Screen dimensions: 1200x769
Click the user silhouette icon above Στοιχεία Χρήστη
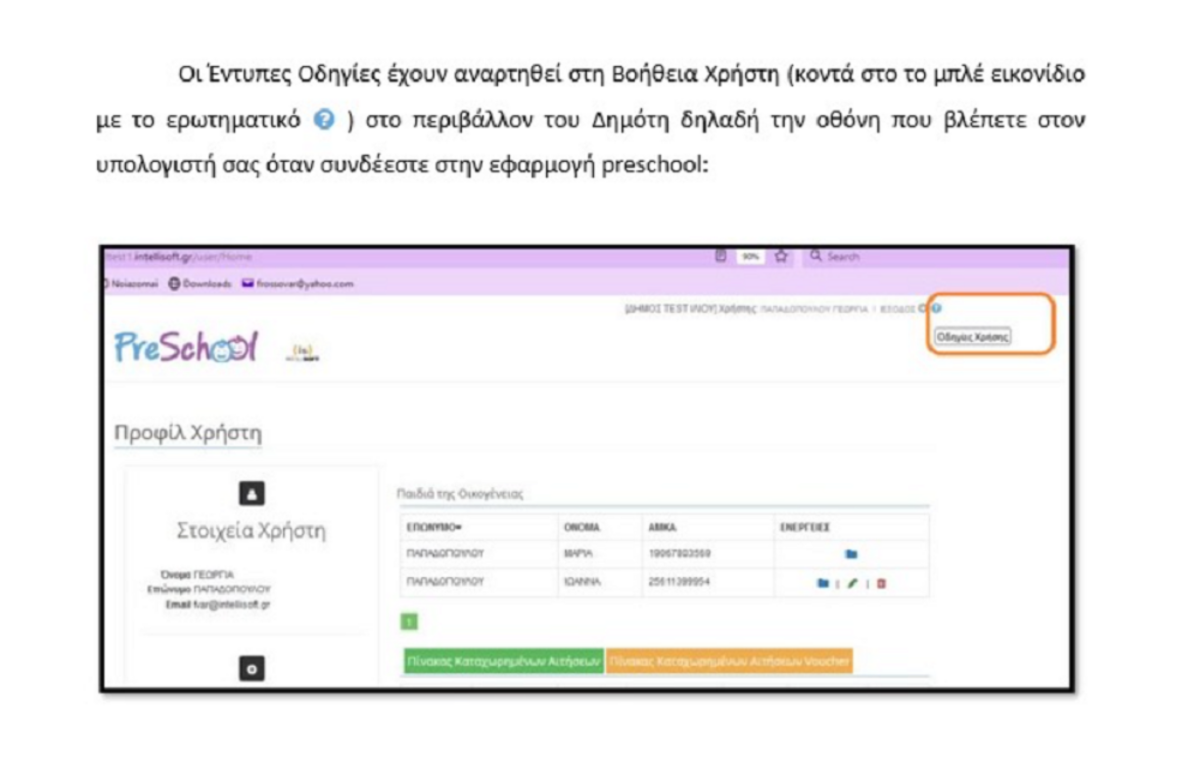[252, 493]
